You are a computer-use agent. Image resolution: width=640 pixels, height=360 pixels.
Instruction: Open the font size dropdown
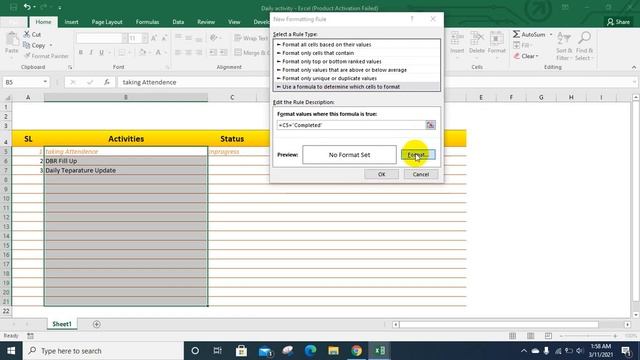(144, 38)
